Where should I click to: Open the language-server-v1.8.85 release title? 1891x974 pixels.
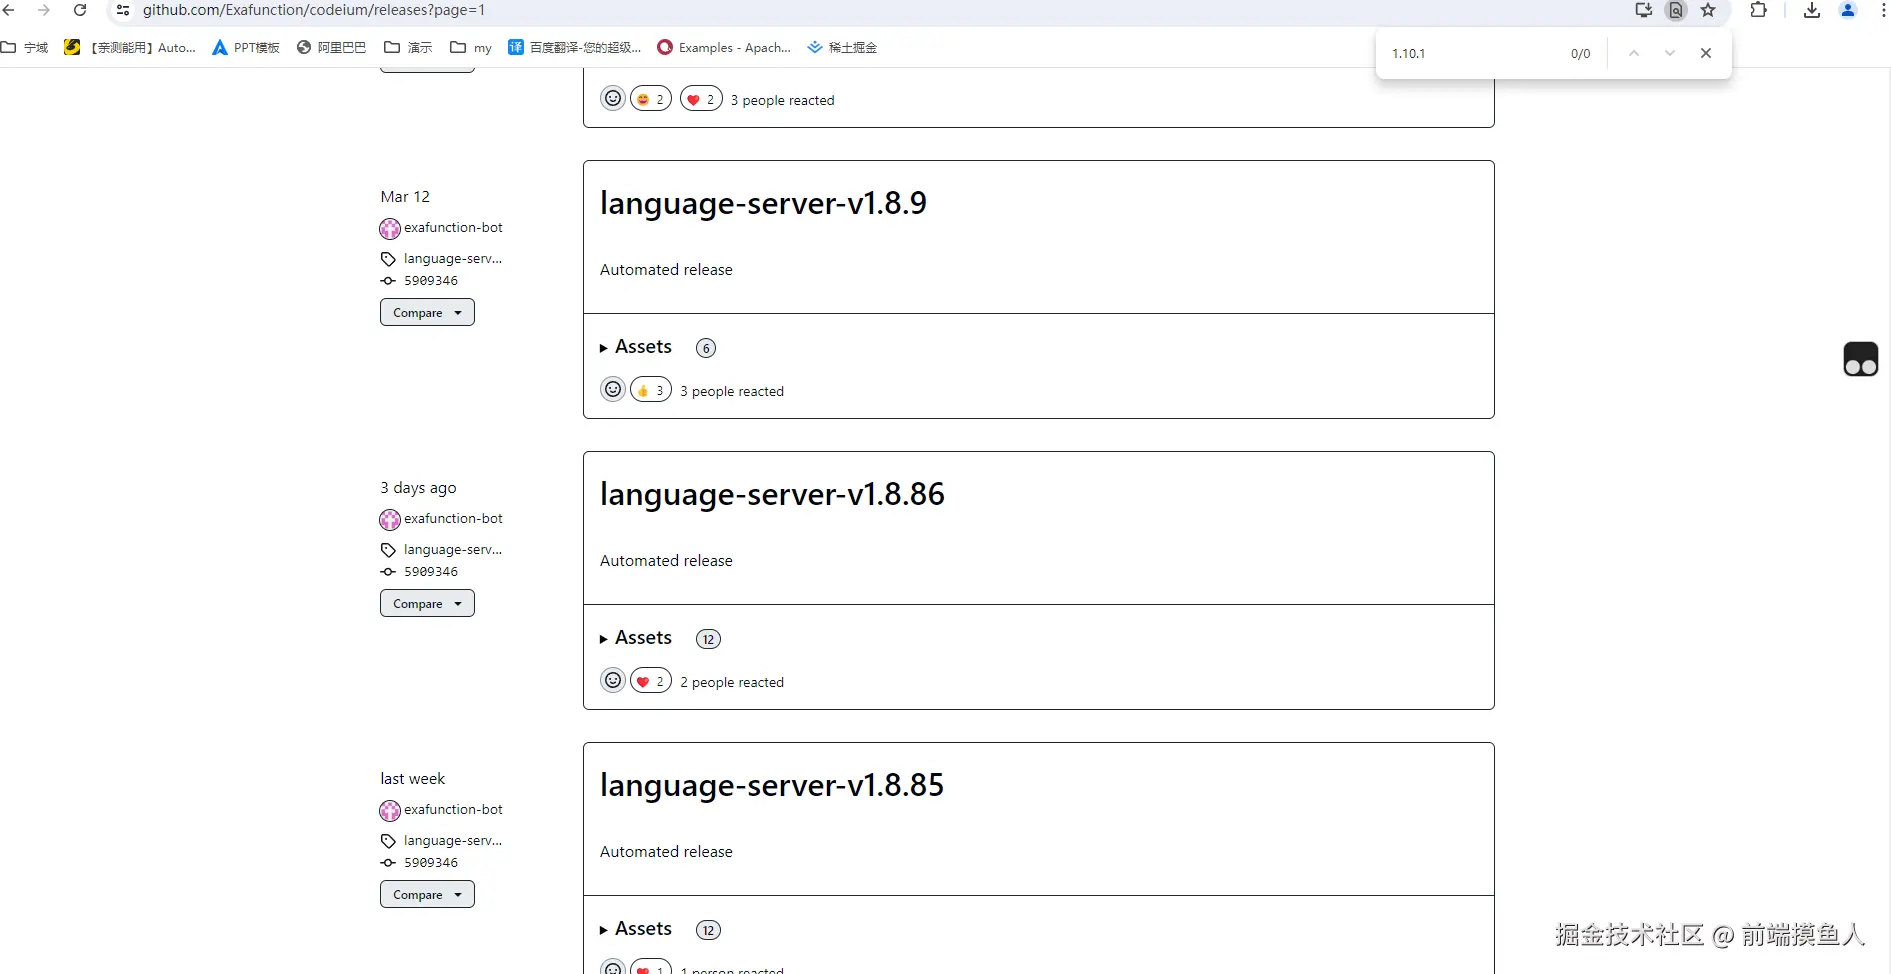pos(771,785)
